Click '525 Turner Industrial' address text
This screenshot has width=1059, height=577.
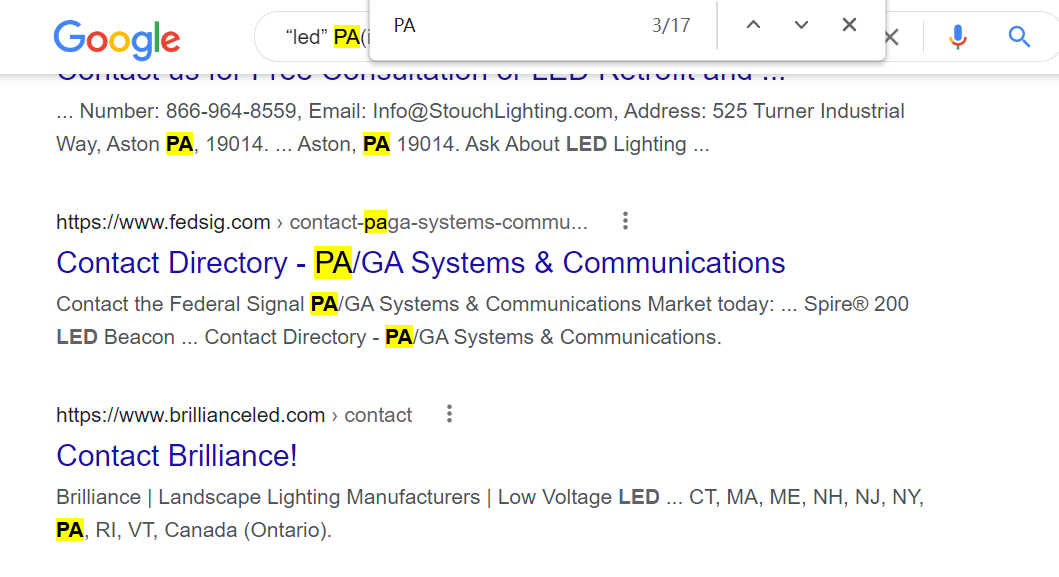click(x=808, y=111)
